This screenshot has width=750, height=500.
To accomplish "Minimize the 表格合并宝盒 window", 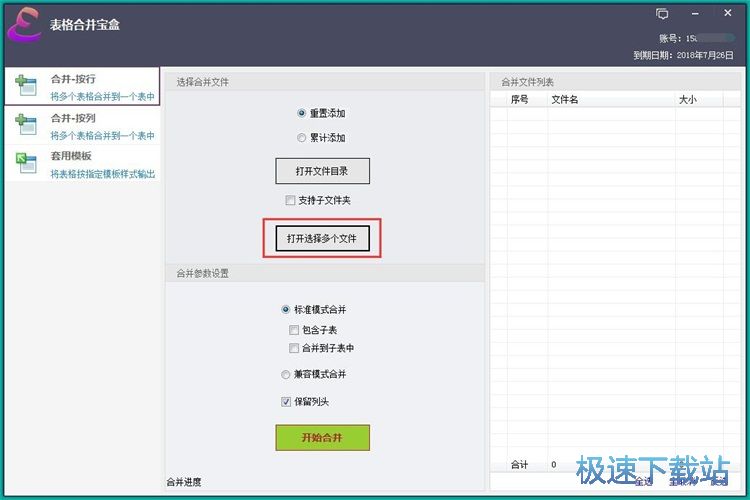I will pos(695,14).
